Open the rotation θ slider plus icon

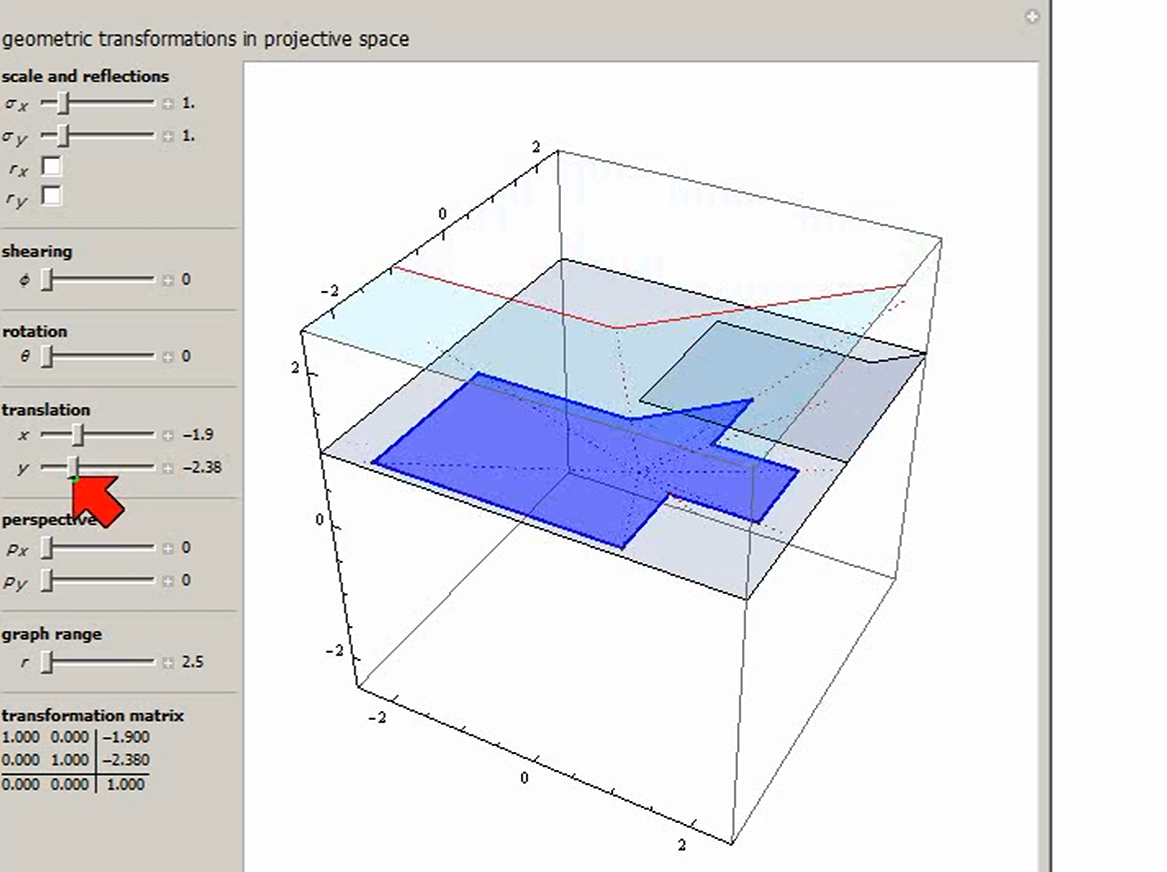168,356
